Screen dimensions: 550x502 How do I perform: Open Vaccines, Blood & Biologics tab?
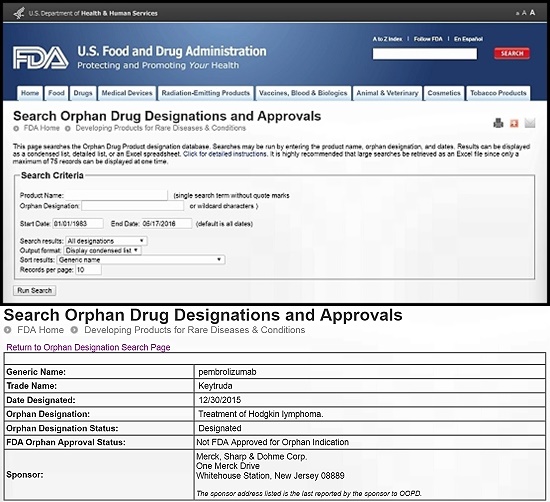[303, 93]
